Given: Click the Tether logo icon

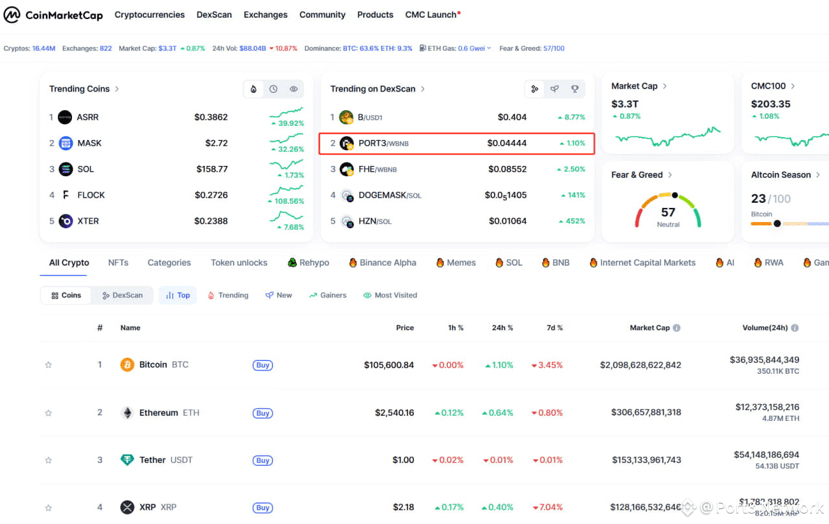Looking at the screenshot, I should coord(127,460).
